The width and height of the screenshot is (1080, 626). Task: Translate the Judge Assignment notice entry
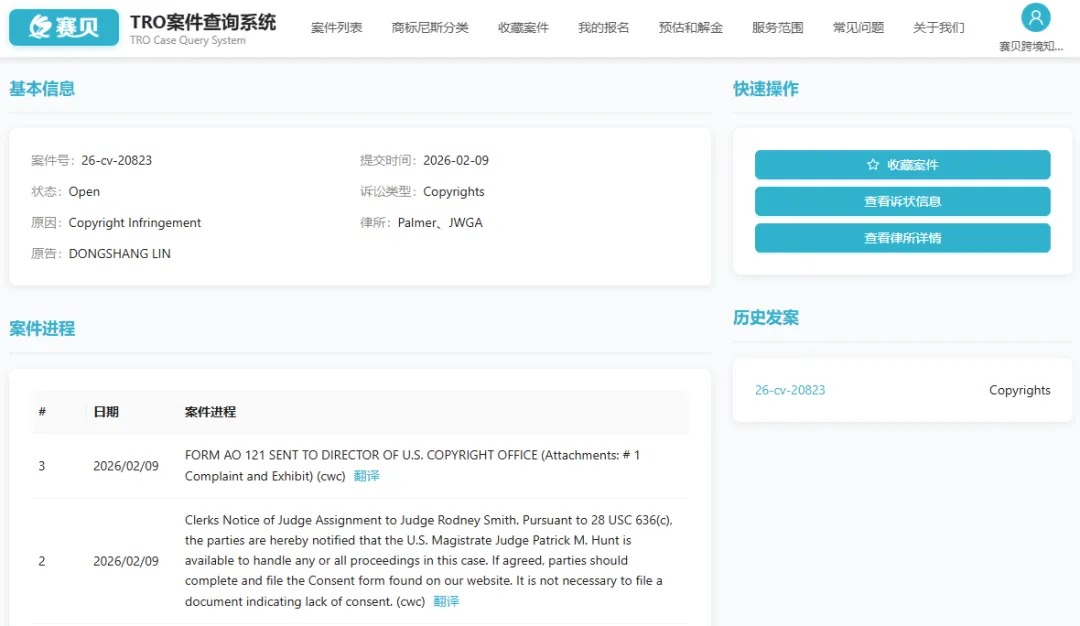(446, 601)
